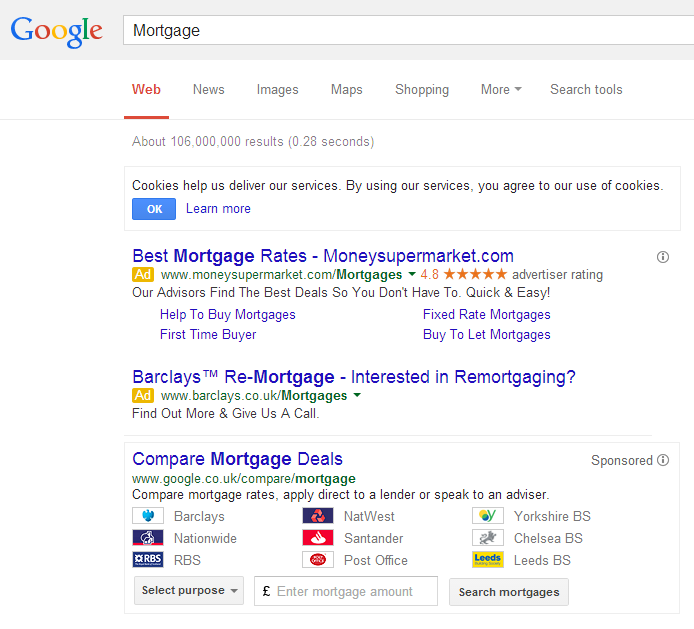This screenshot has height=629, width=694.
Task: Click the RBS logo icon
Action: click(x=148, y=560)
